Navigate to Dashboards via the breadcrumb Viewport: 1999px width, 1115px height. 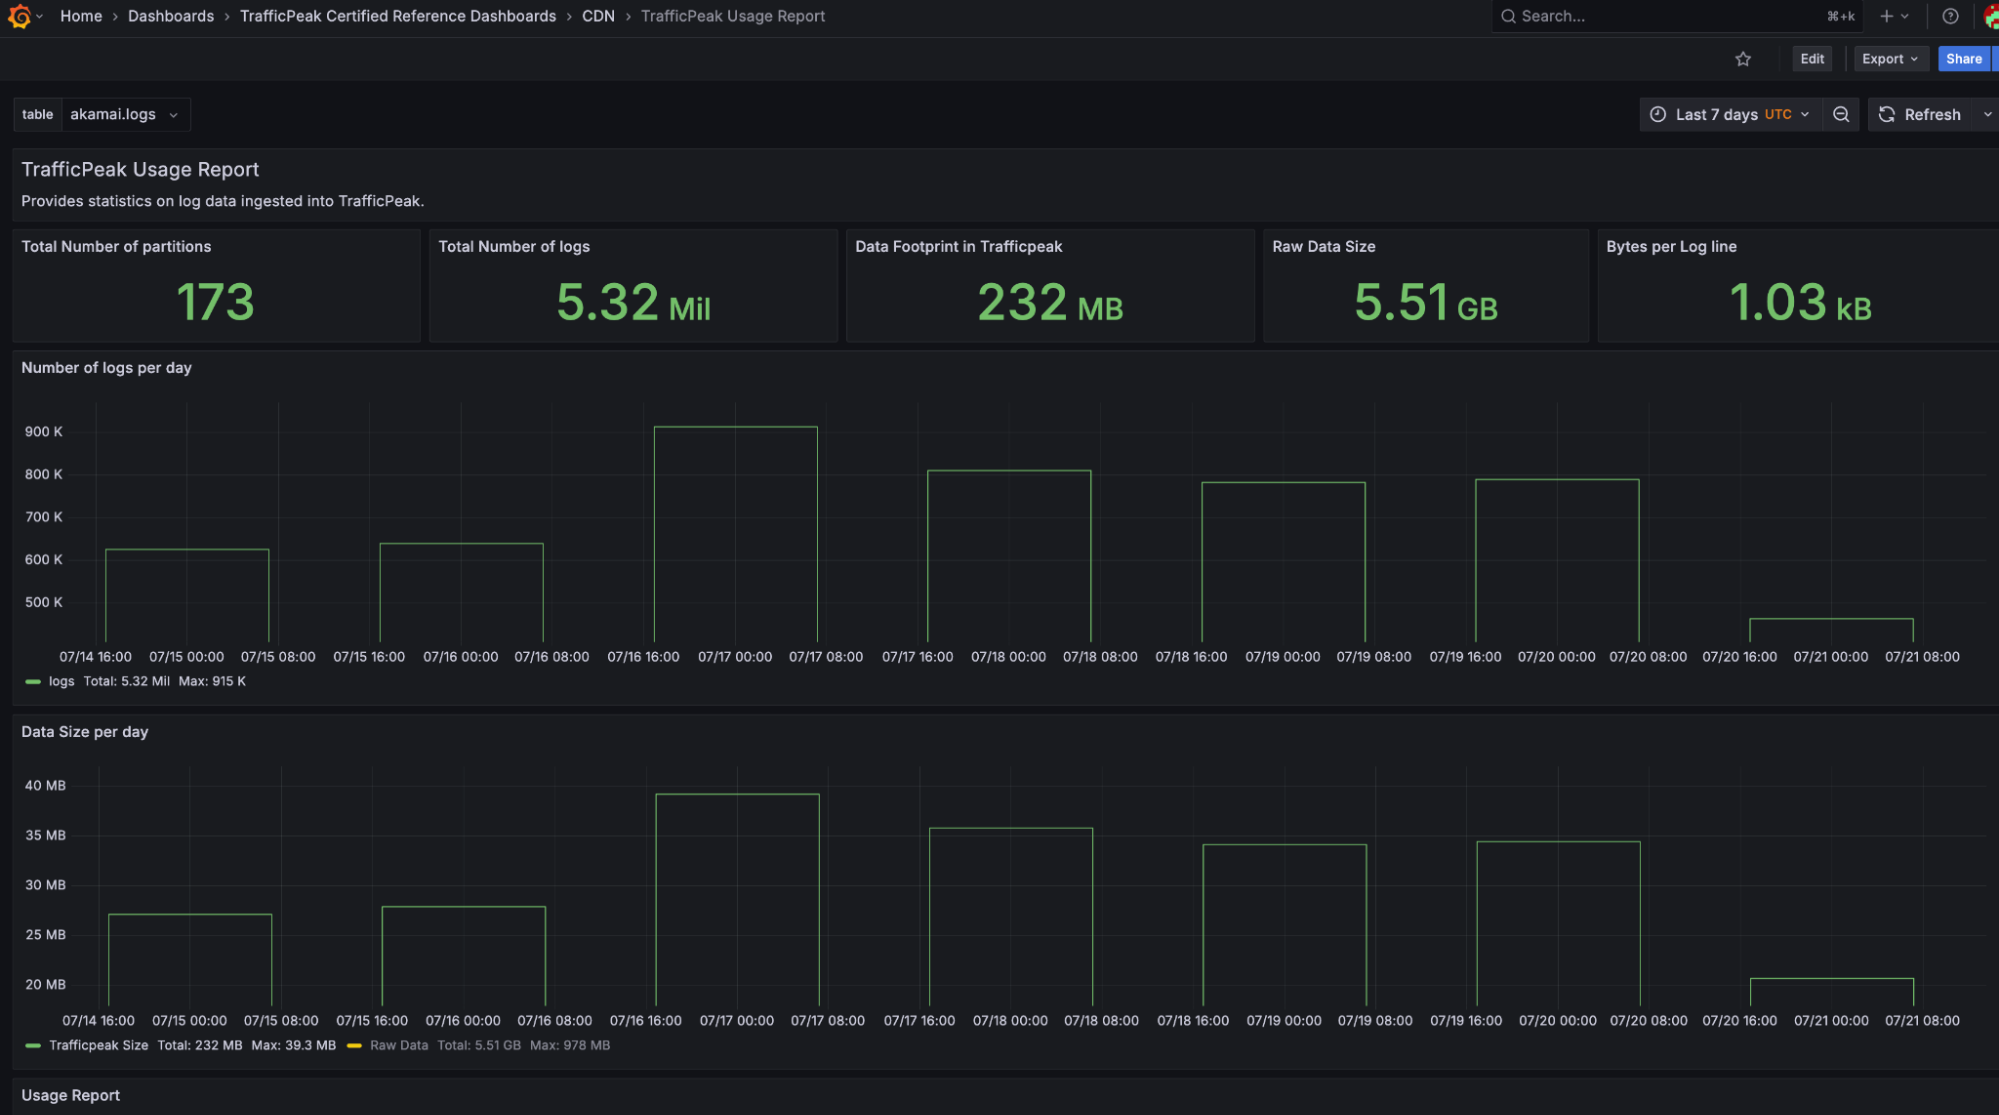click(170, 16)
